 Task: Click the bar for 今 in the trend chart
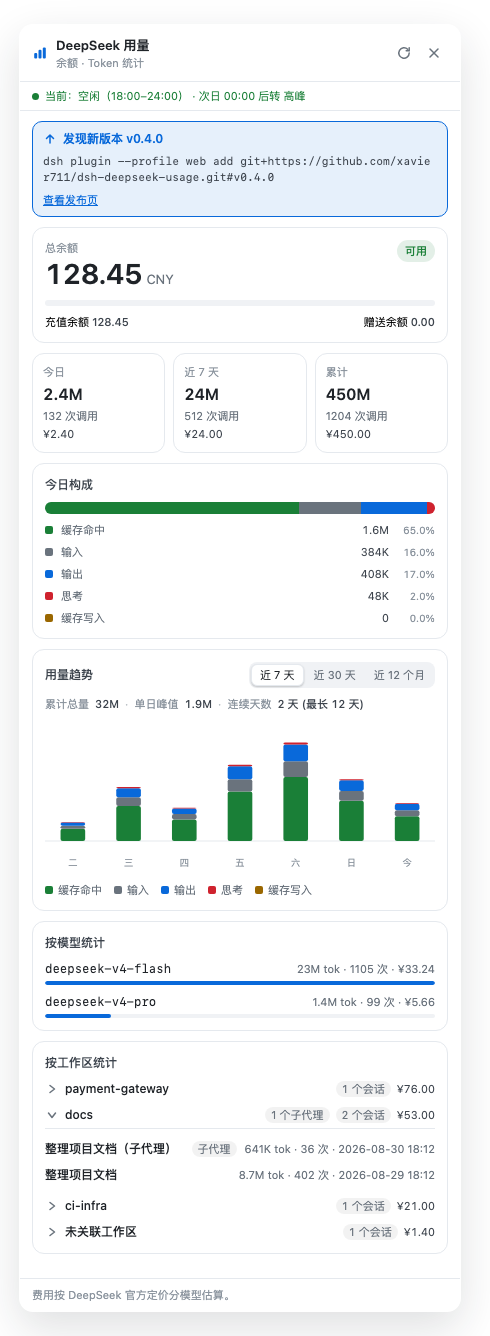pyautogui.click(x=407, y=822)
